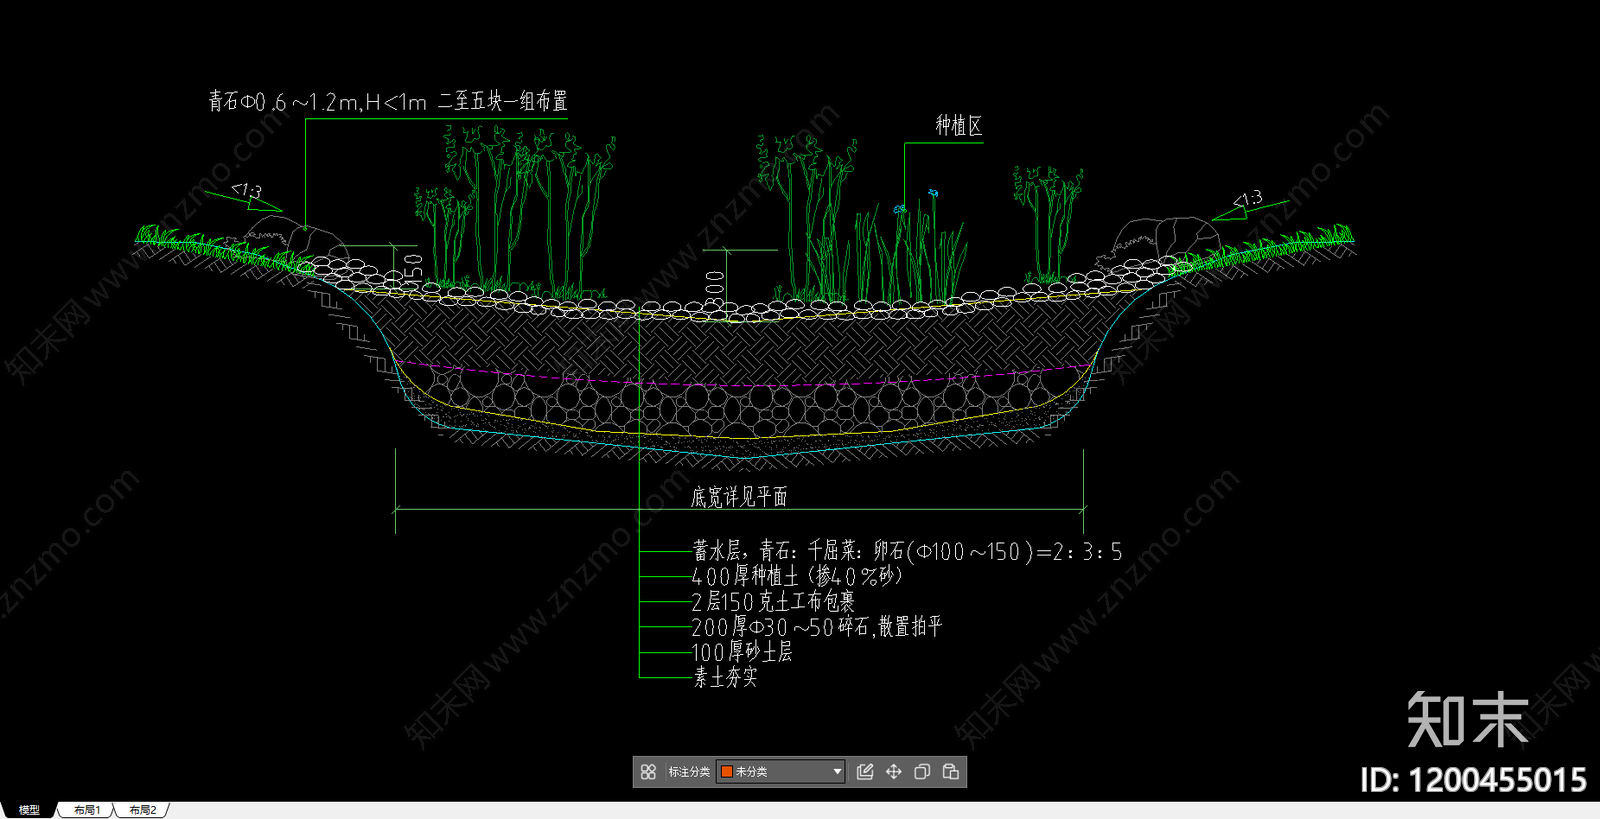Click the paste clipboard icon
The height and width of the screenshot is (819, 1600).
(x=951, y=772)
